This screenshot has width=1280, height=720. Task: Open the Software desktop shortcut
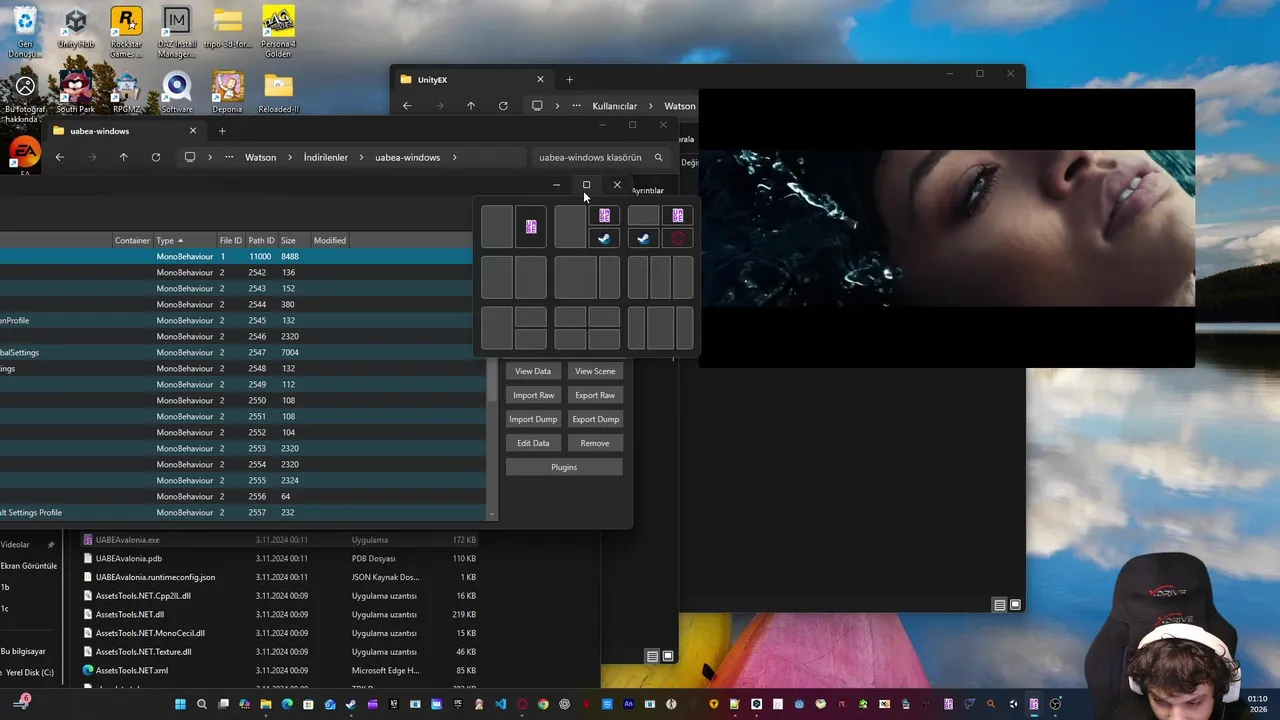coord(177,91)
